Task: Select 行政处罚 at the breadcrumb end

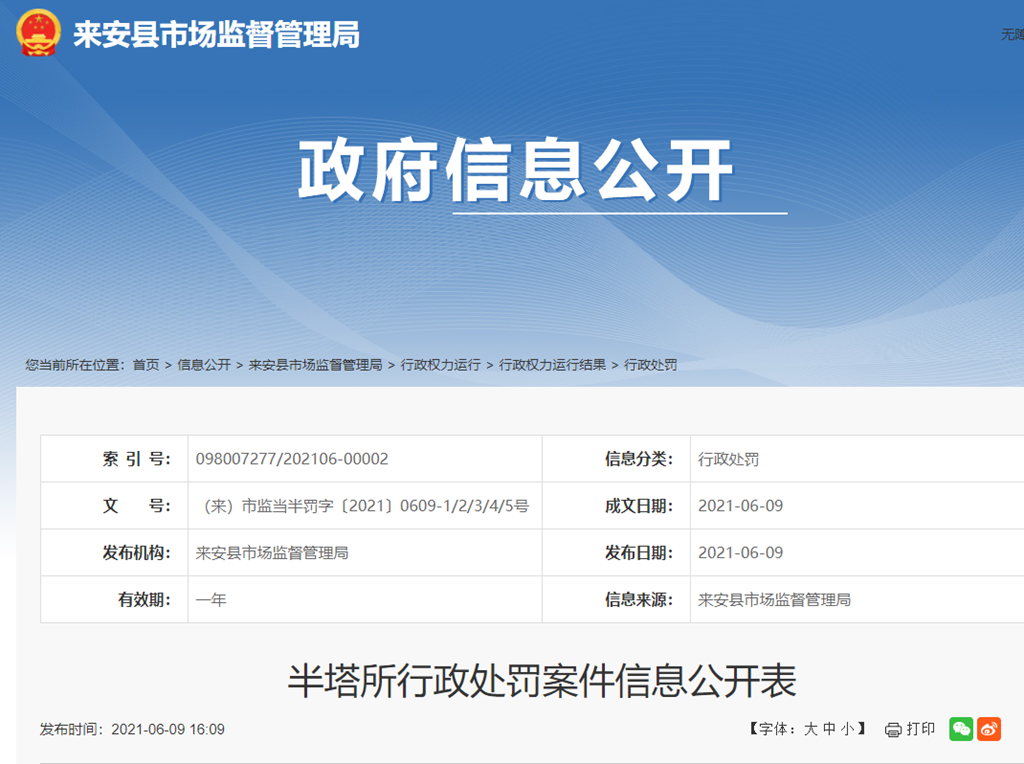Action: tap(650, 365)
